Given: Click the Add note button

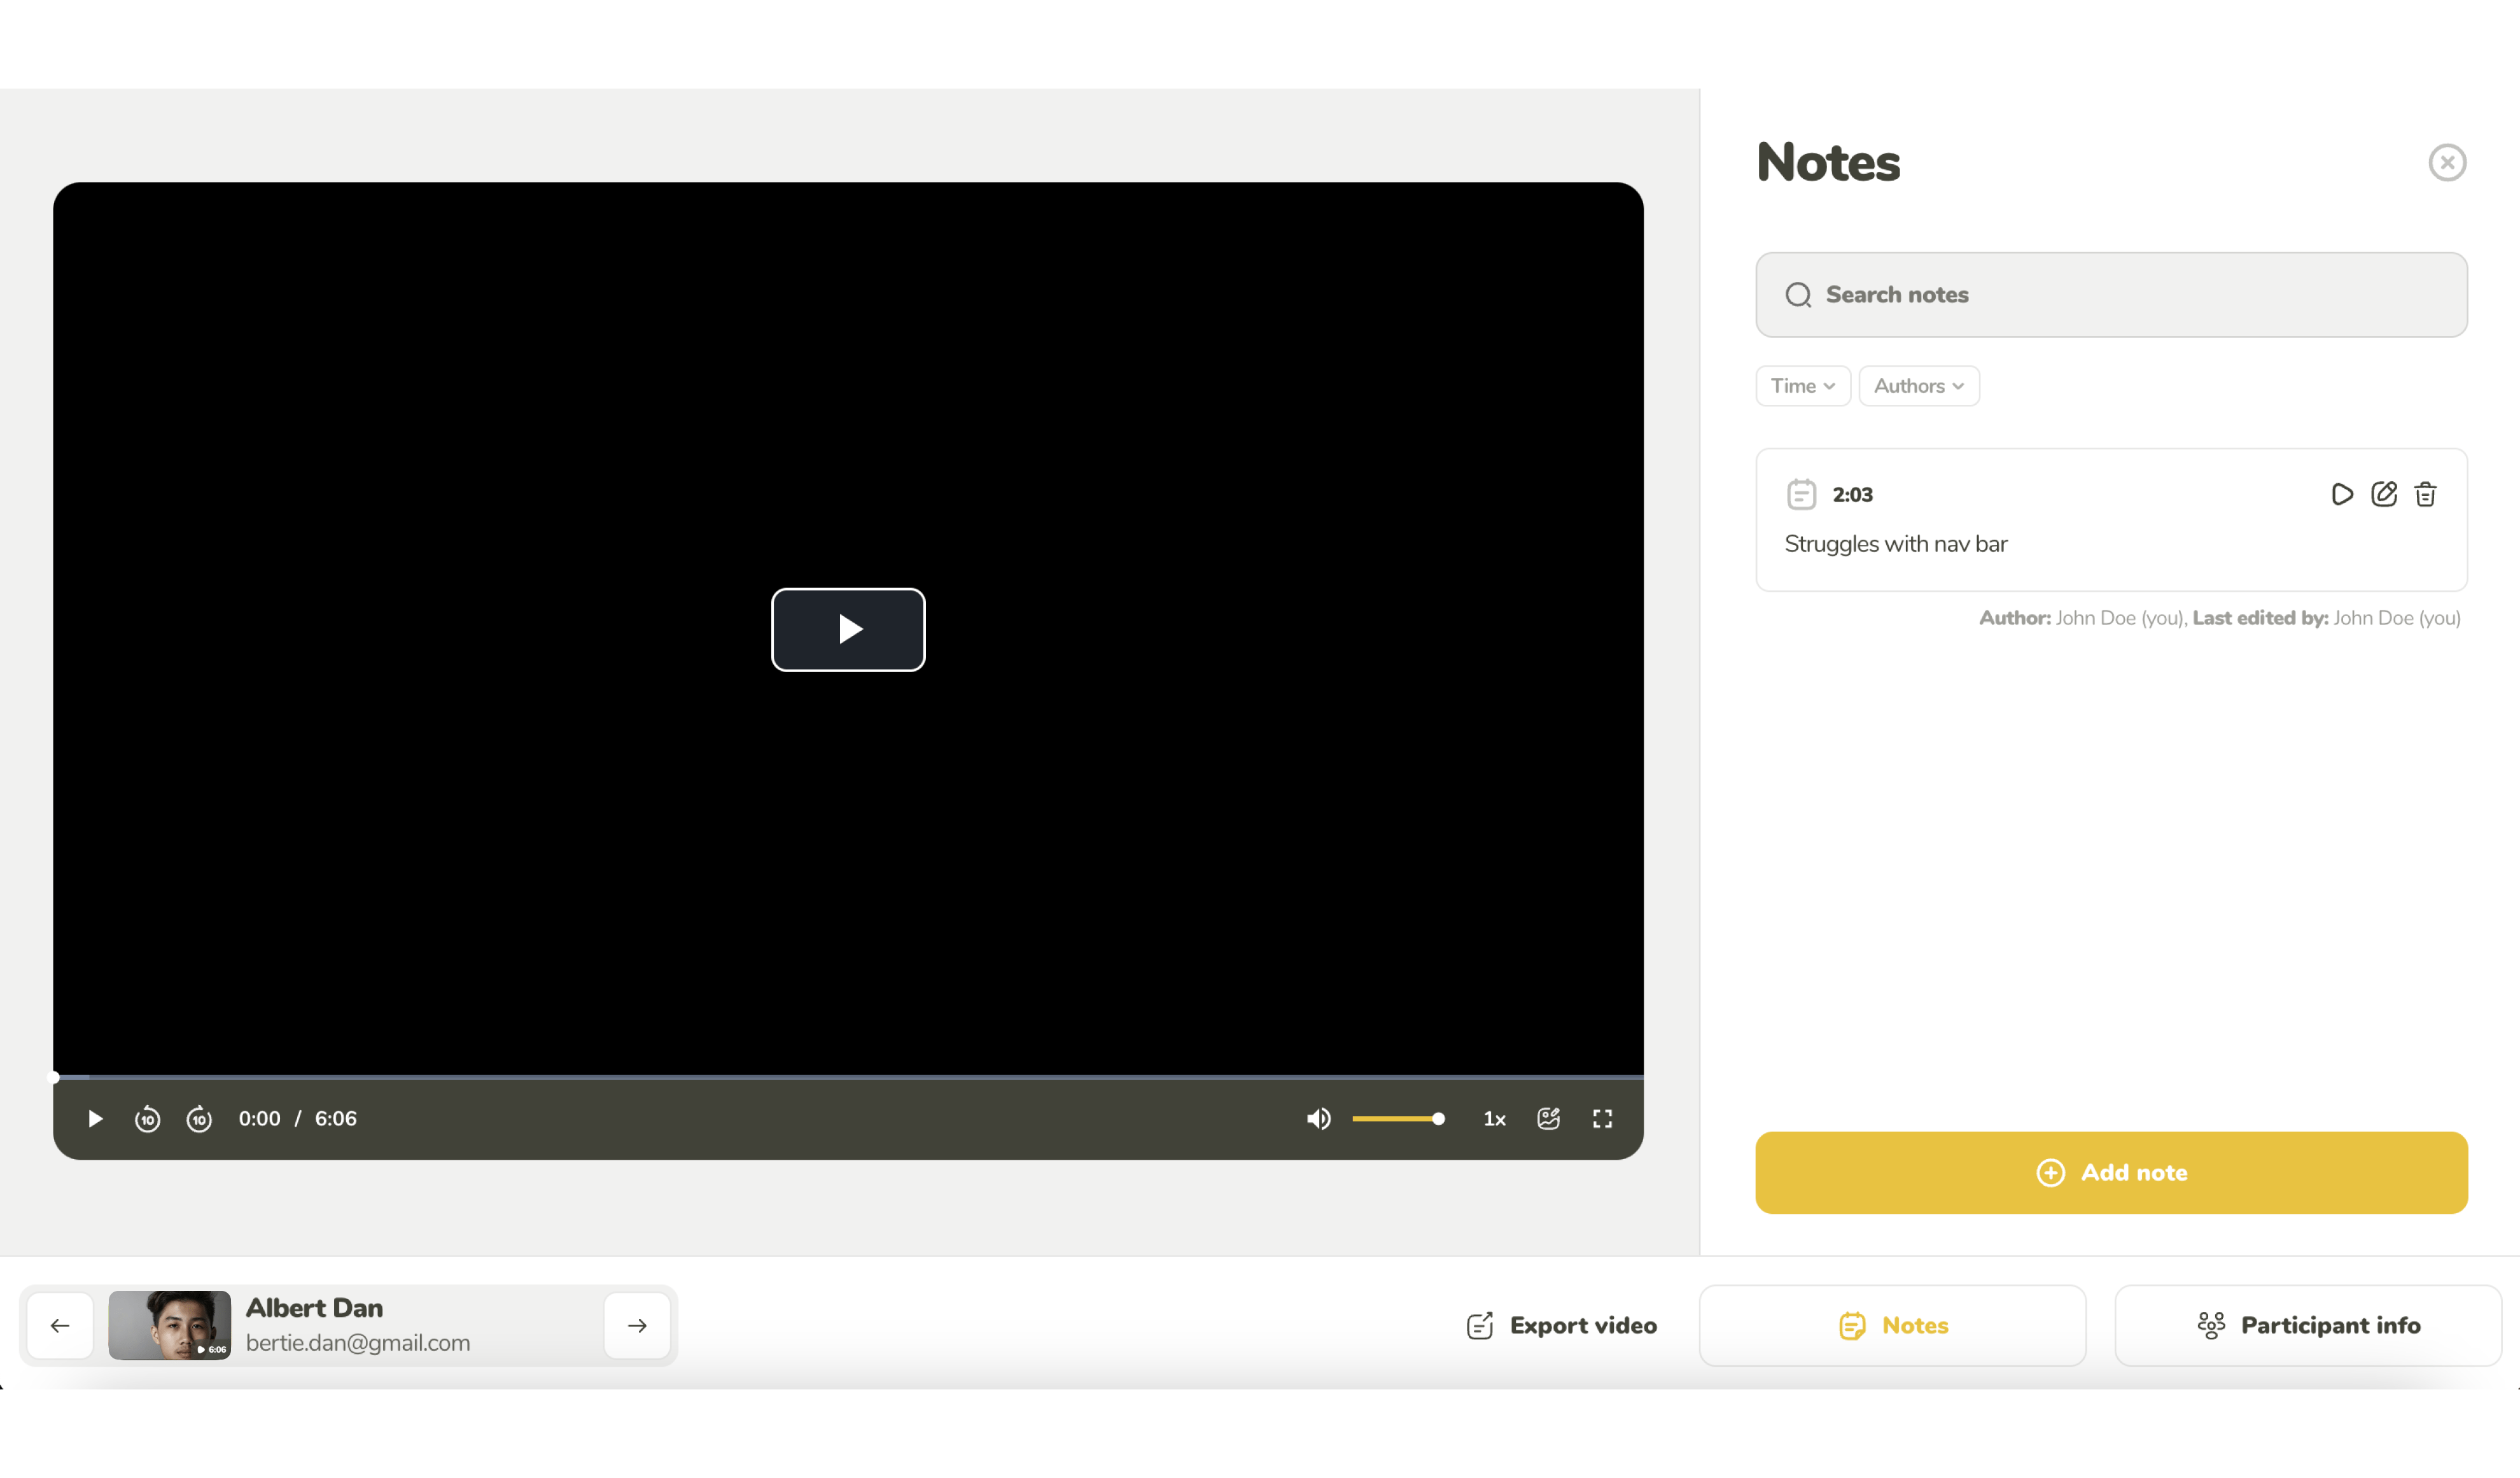Looking at the screenshot, I should pos(2111,1172).
